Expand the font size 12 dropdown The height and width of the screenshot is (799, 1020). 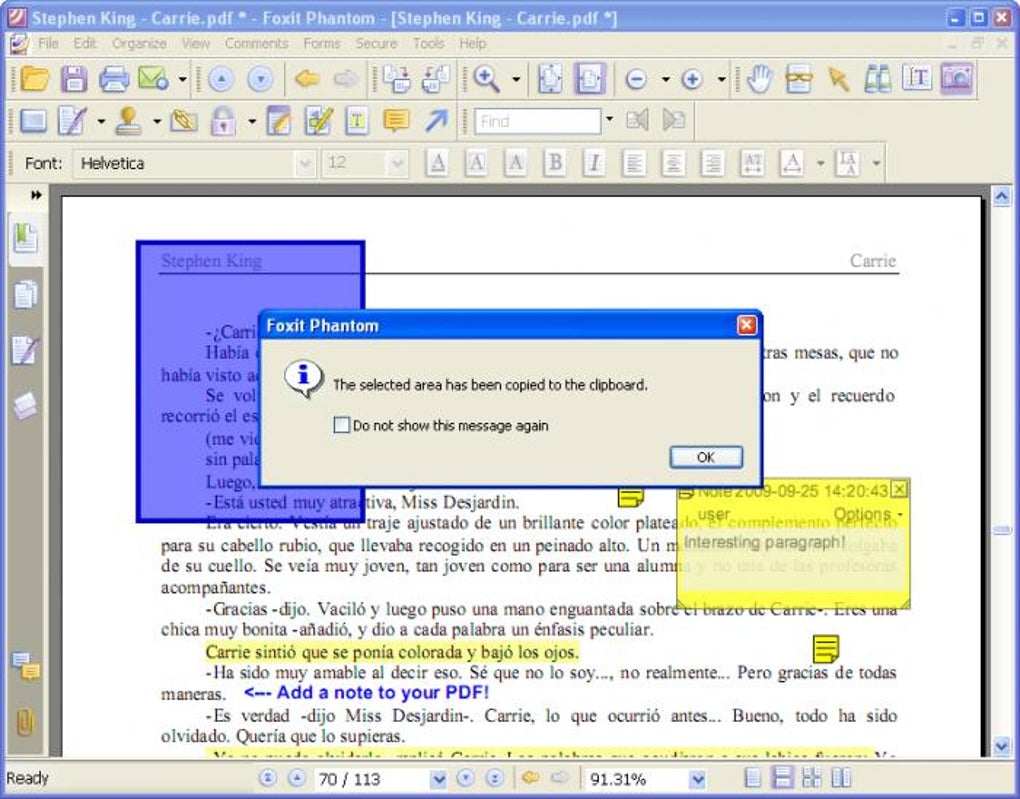[397, 163]
